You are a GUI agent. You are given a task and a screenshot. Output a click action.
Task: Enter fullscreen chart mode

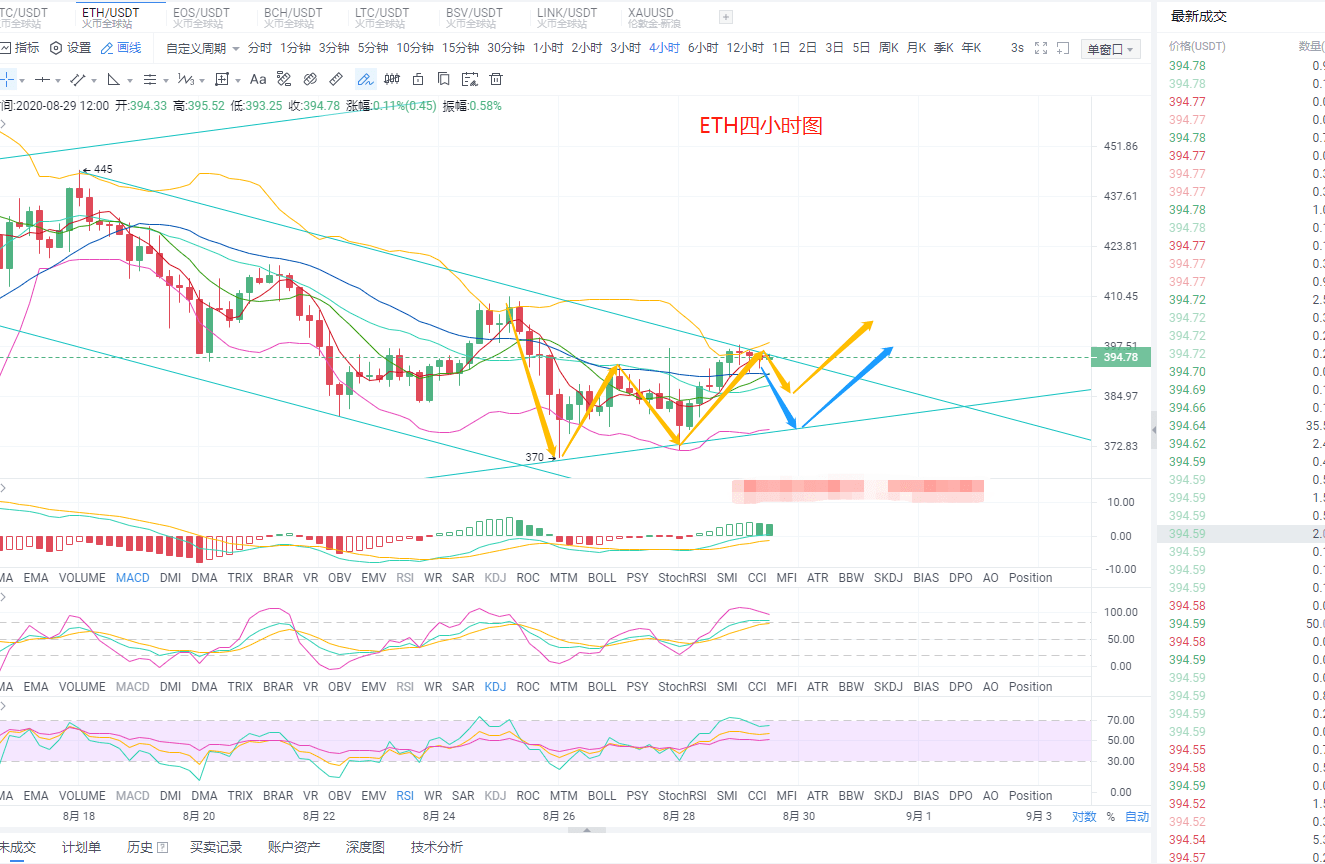[x=1041, y=48]
